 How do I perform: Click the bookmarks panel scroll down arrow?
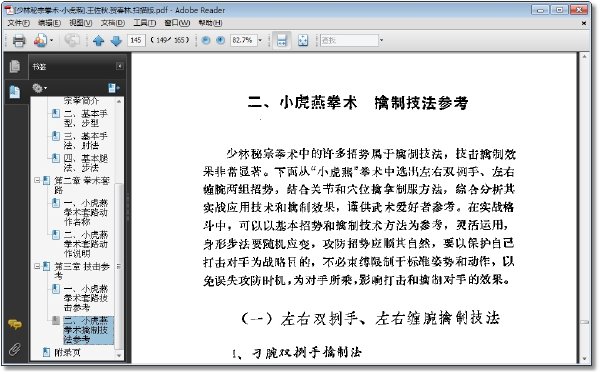119,356
